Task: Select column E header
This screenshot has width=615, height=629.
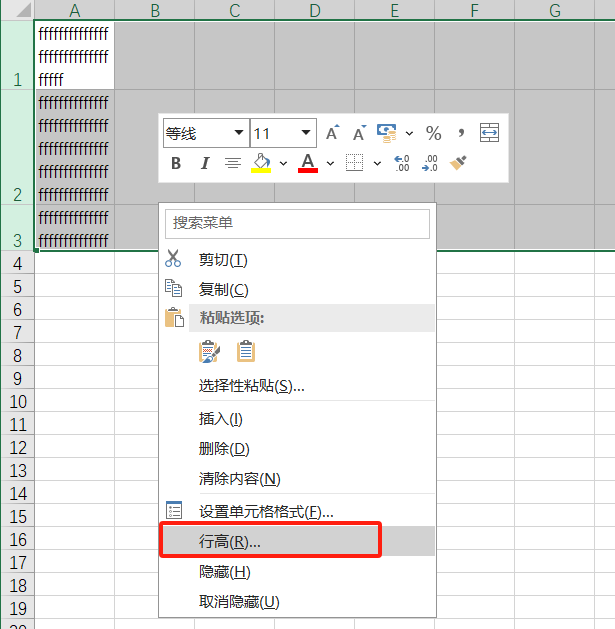Action: [x=395, y=10]
